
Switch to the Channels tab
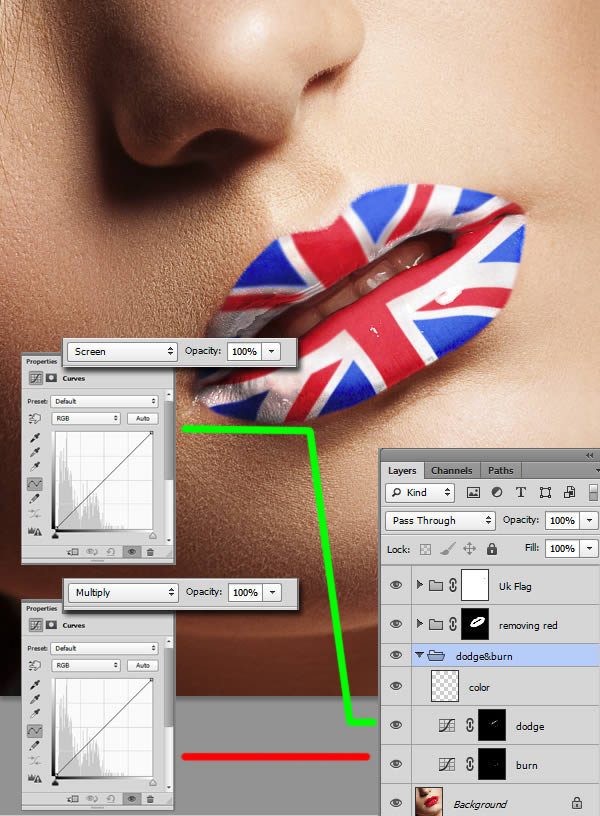(x=451, y=470)
